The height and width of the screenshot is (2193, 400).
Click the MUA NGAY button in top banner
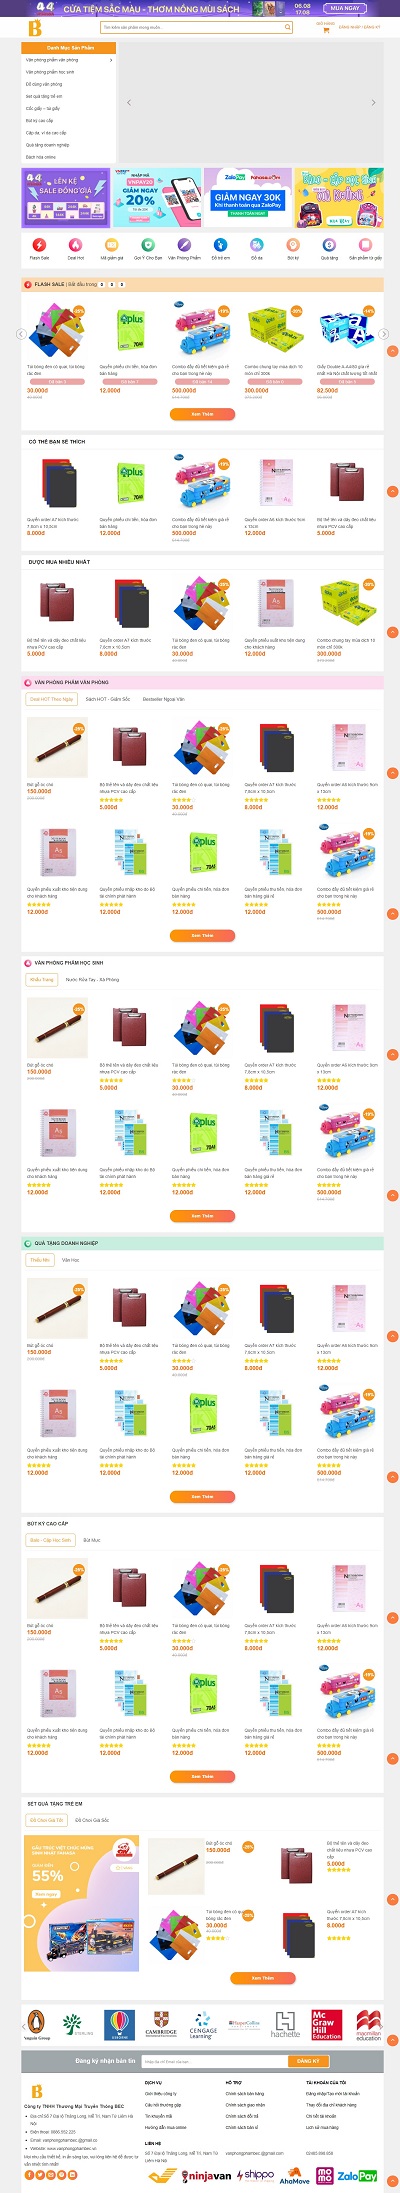click(x=344, y=8)
